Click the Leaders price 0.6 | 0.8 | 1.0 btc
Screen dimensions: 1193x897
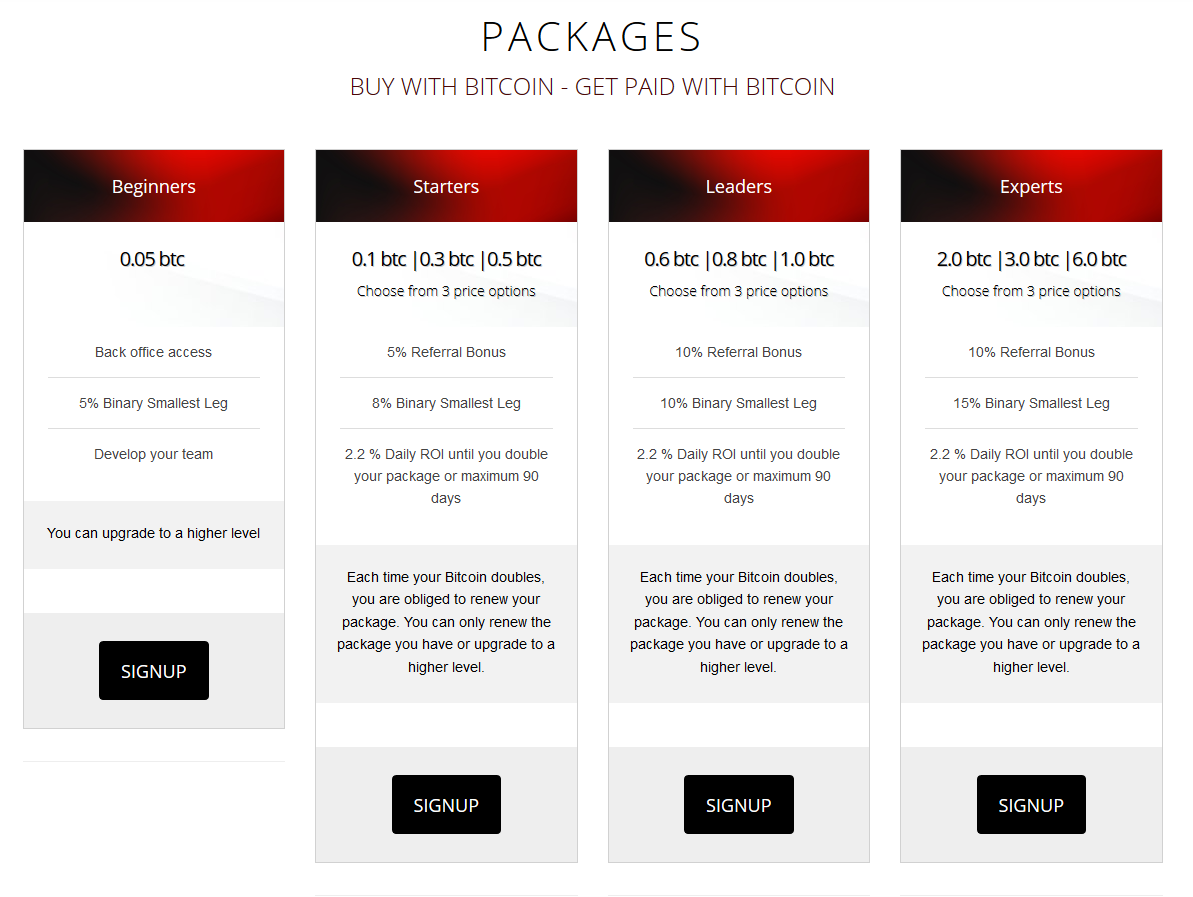coord(739,259)
